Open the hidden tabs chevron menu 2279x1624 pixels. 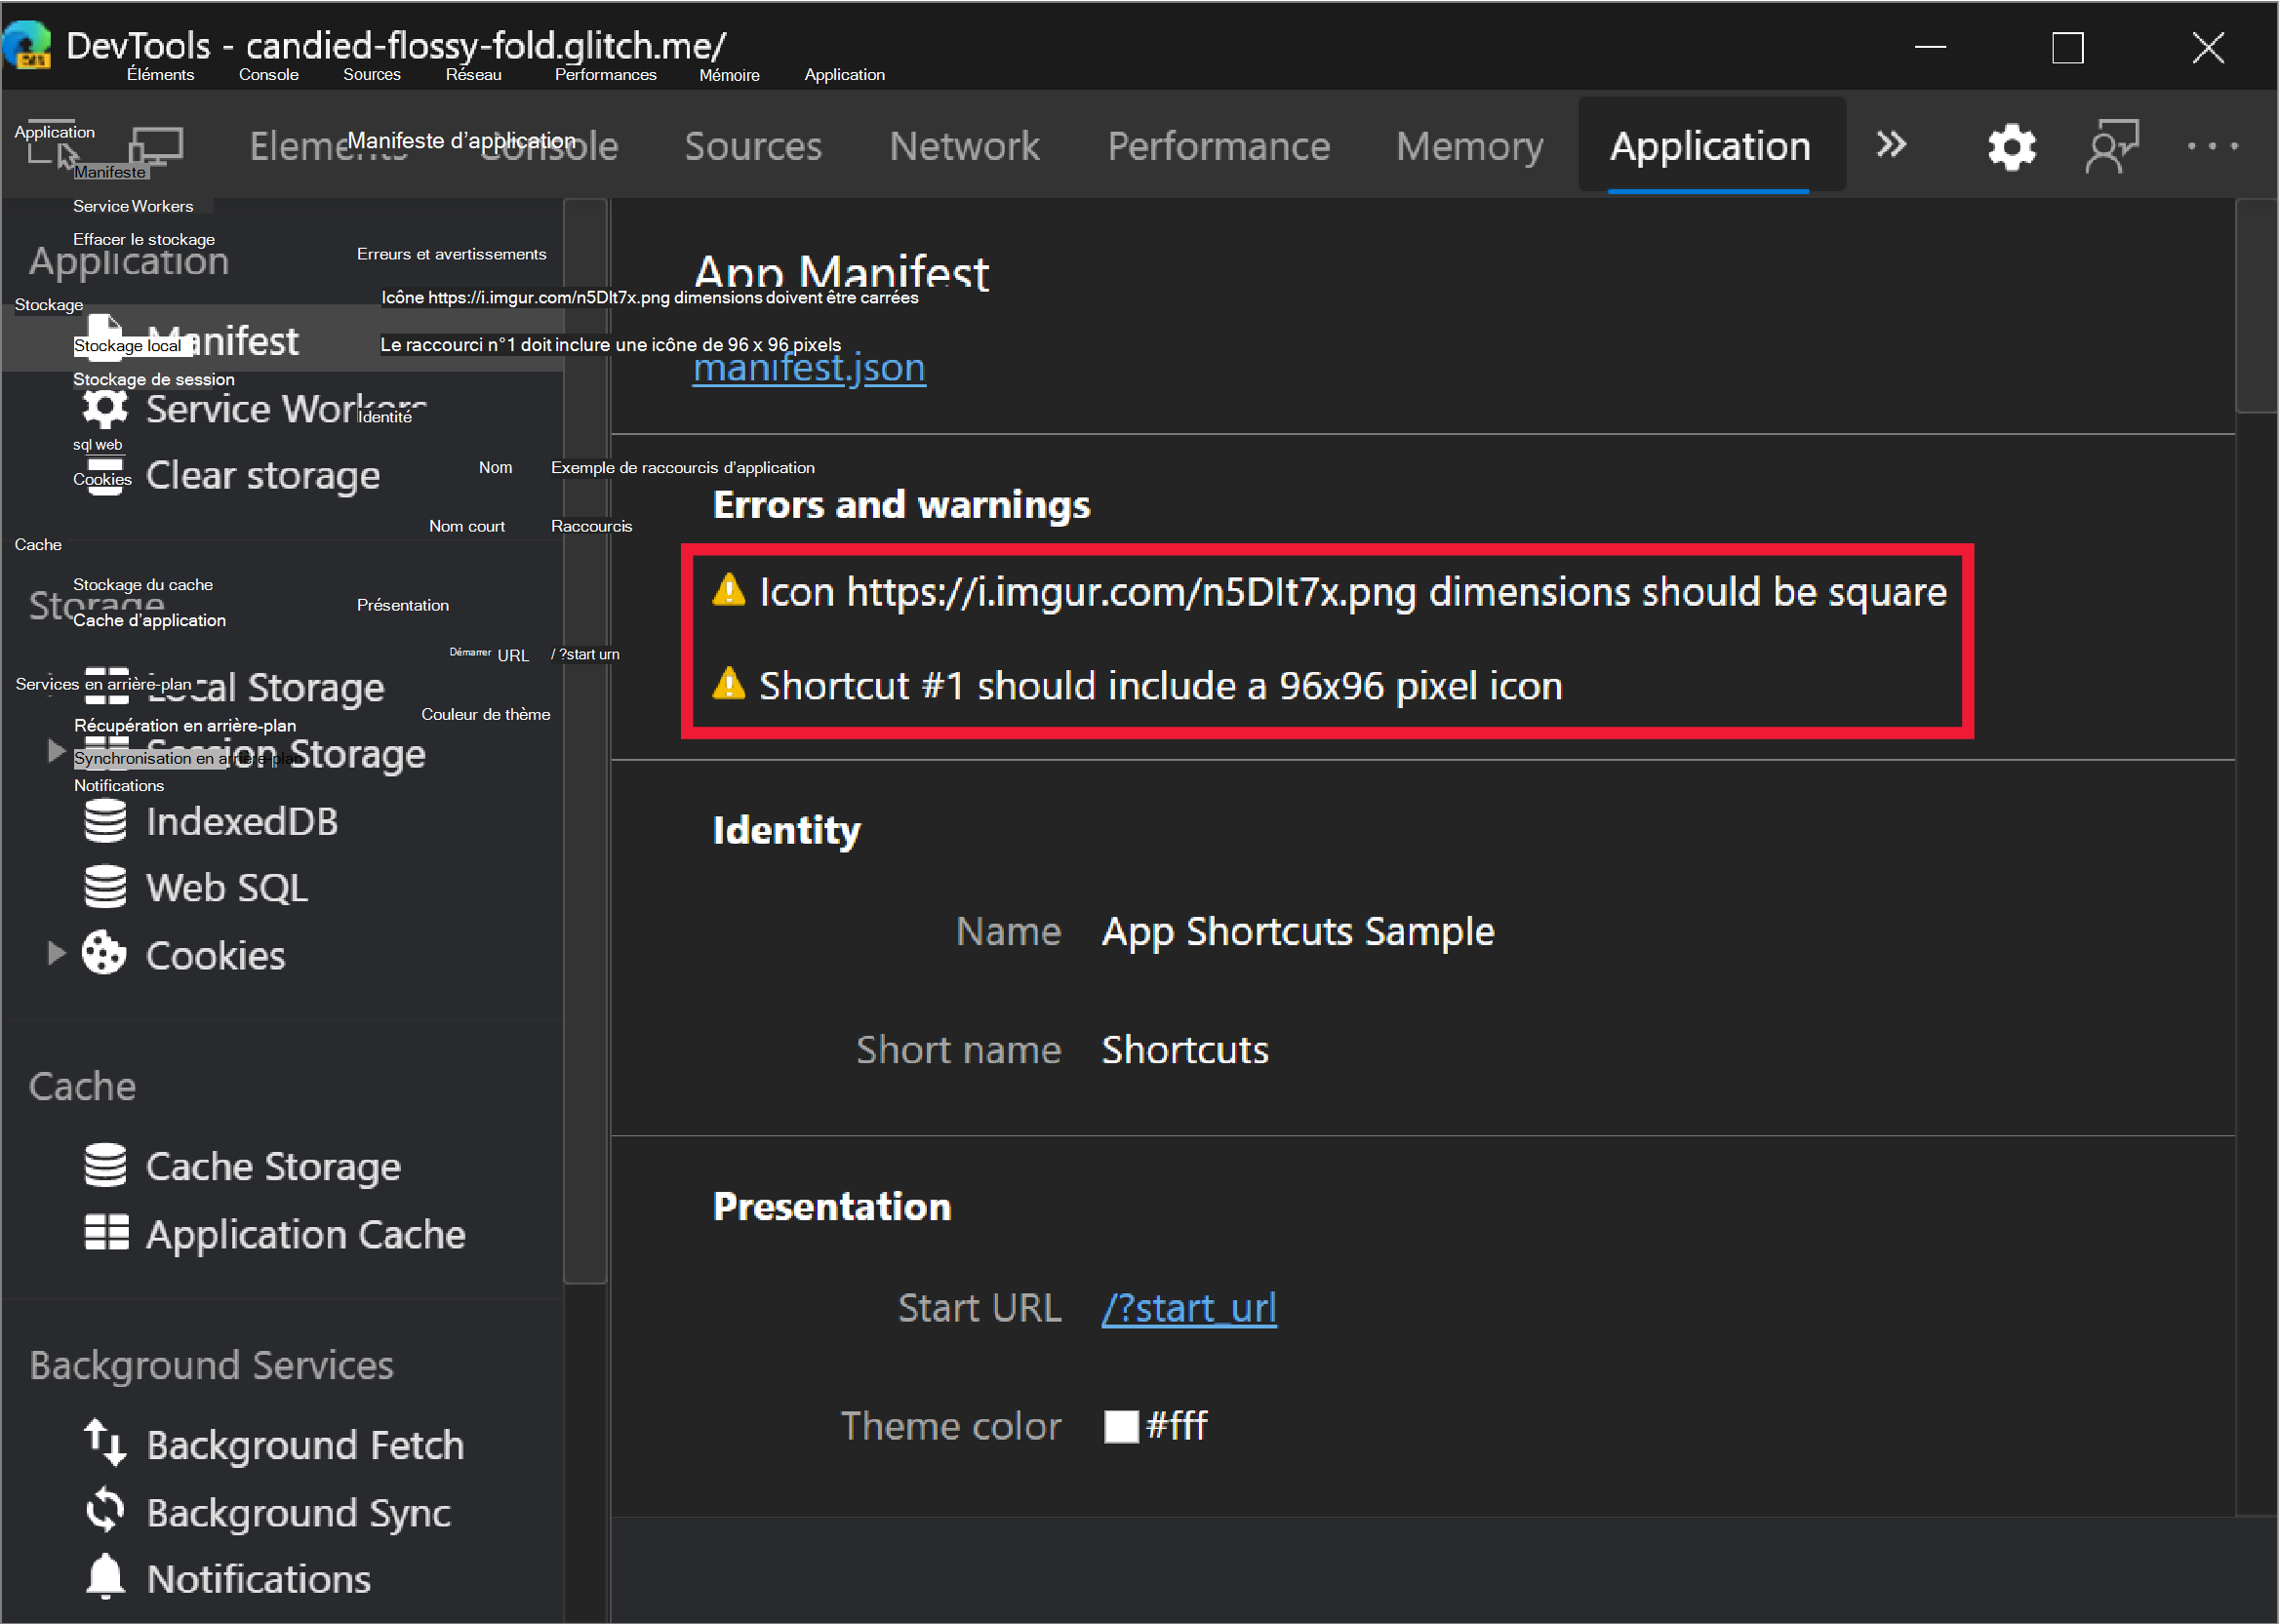[1890, 146]
